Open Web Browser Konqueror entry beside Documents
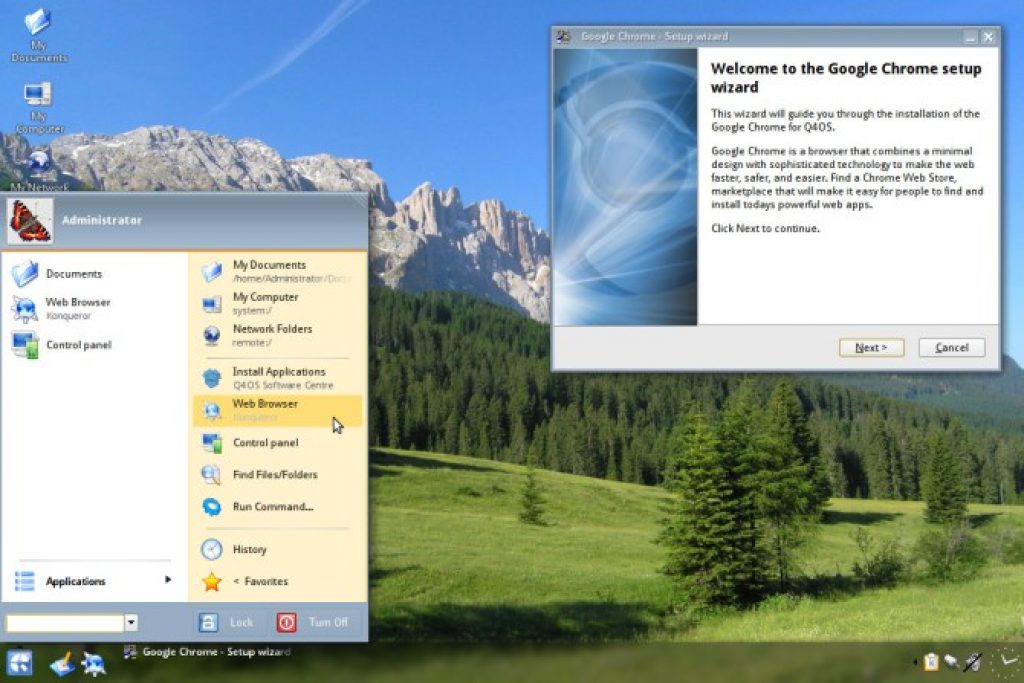Image resolution: width=1024 pixels, height=683 pixels. coord(93,309)
